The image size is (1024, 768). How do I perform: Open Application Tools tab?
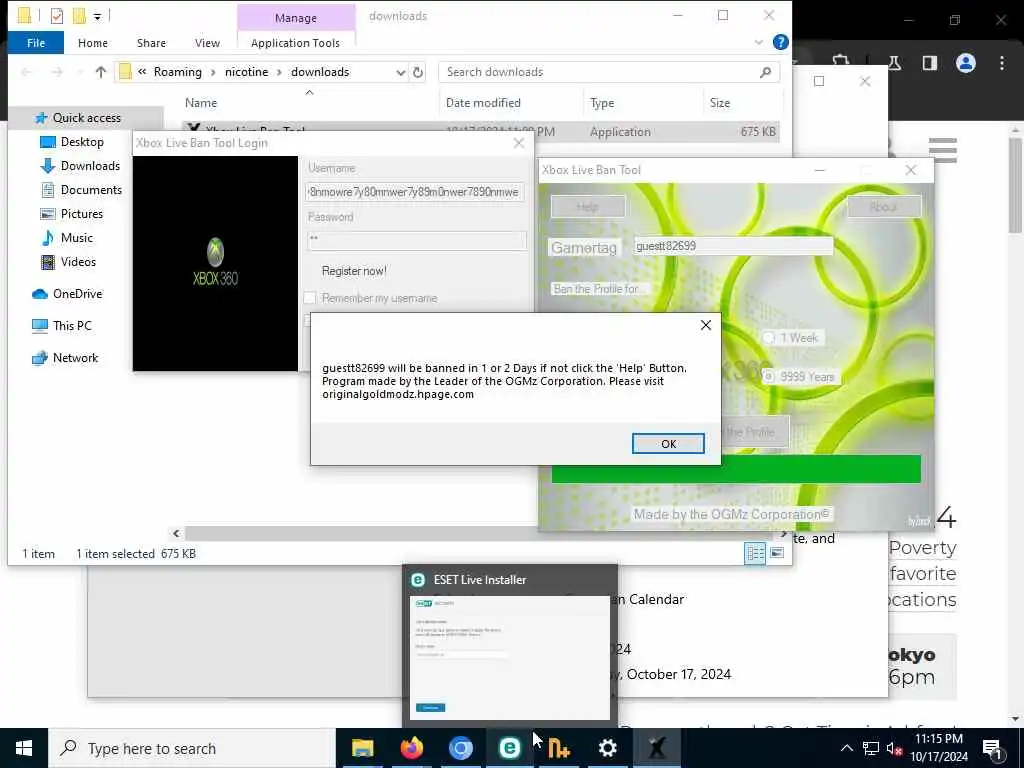pyautogui.click(x=295, y=43)
